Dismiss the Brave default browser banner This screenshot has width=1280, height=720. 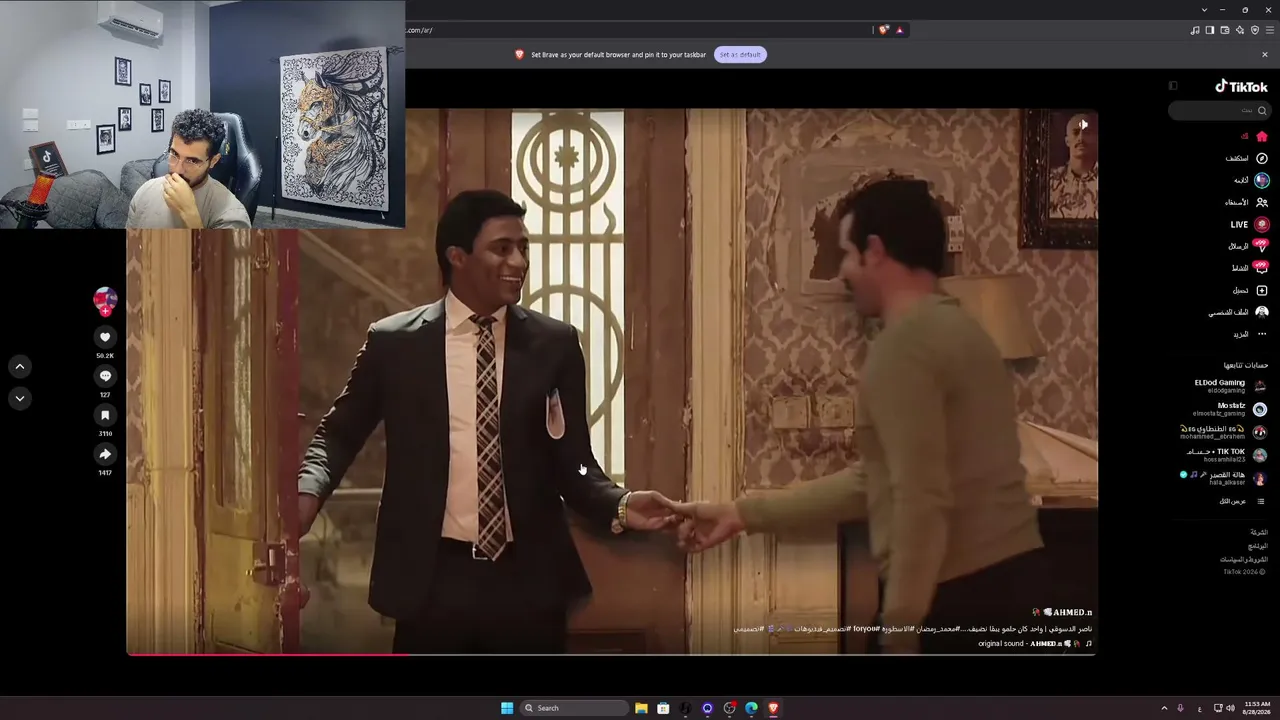(x=1264, y=54)
